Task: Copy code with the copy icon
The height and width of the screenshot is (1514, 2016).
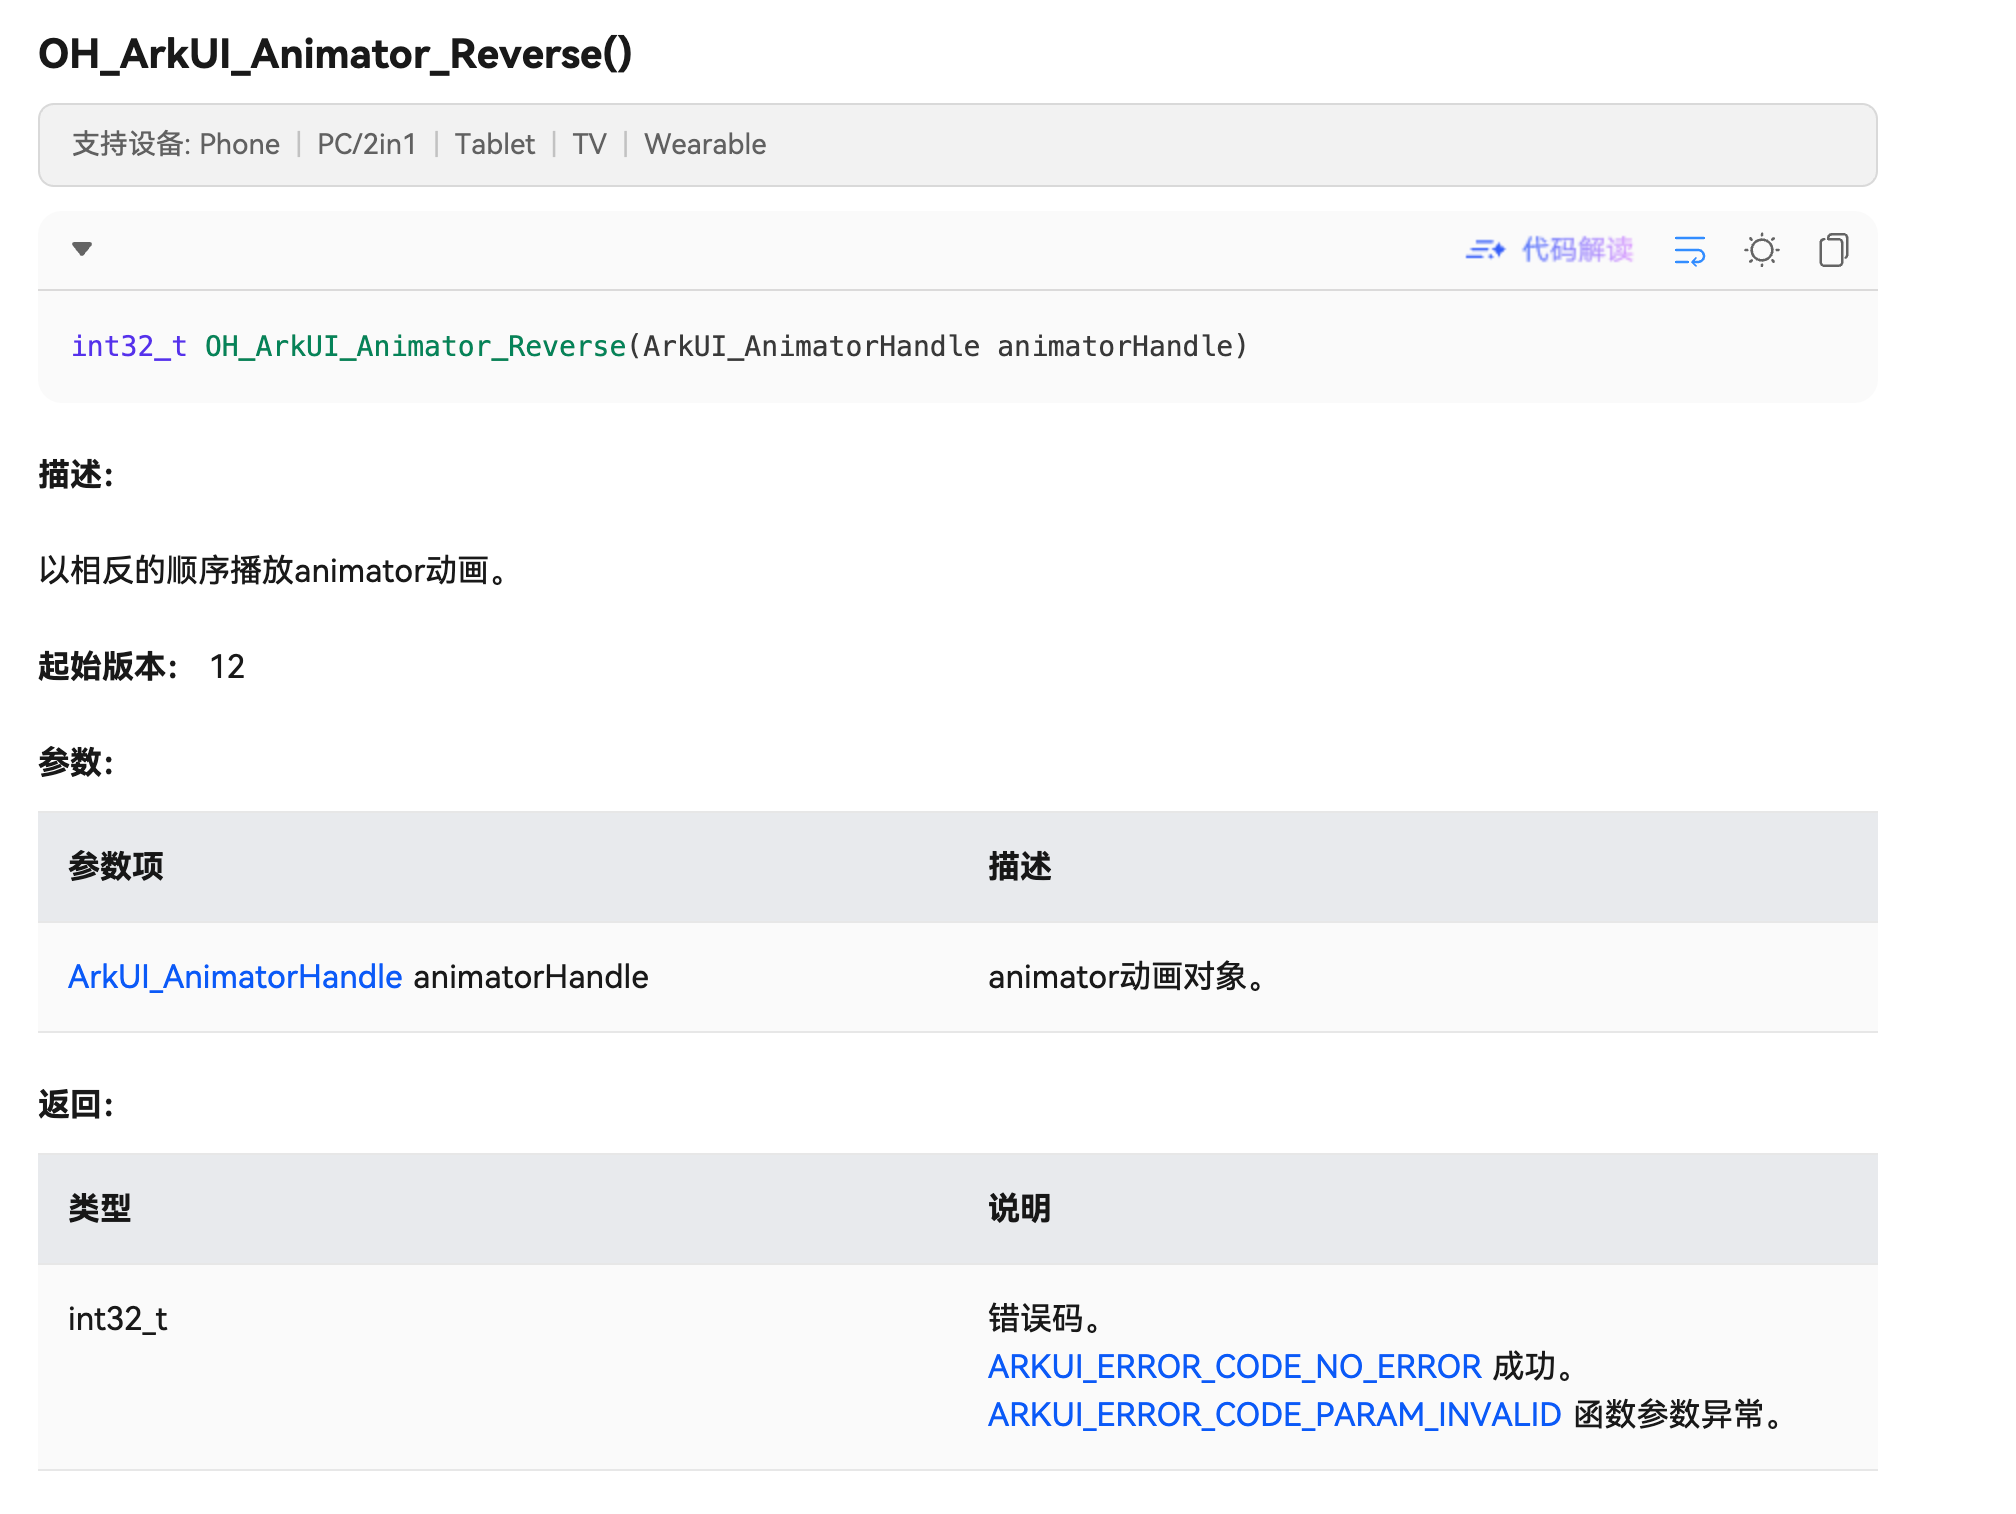Action: [x=1833, y=250]
